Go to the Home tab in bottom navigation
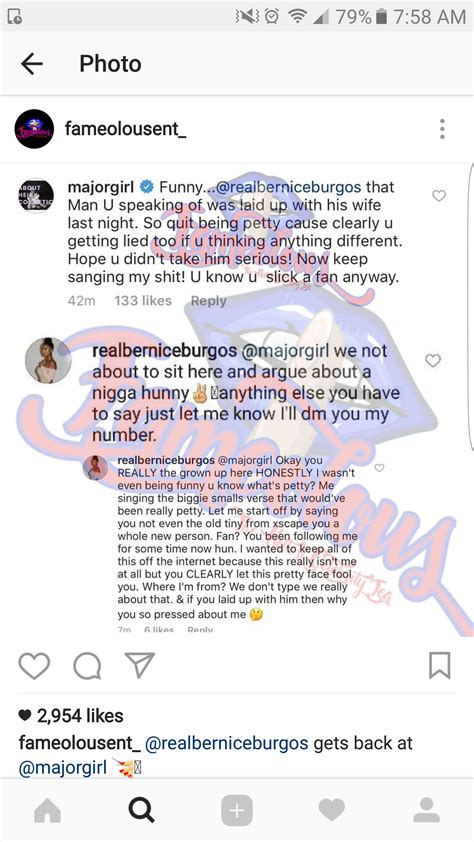 click(47, 811)
